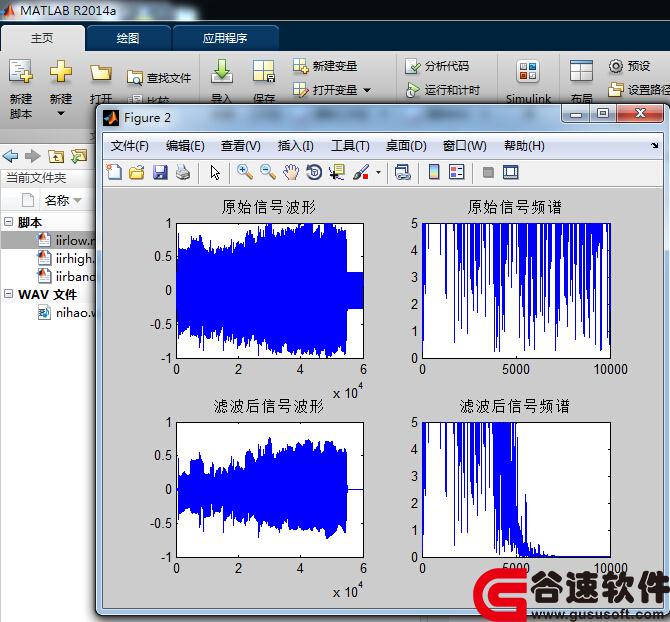Viewport: 670px width, 622px height.
Task: Click the filtered signal waveform plot
Action: pos(270,490)
